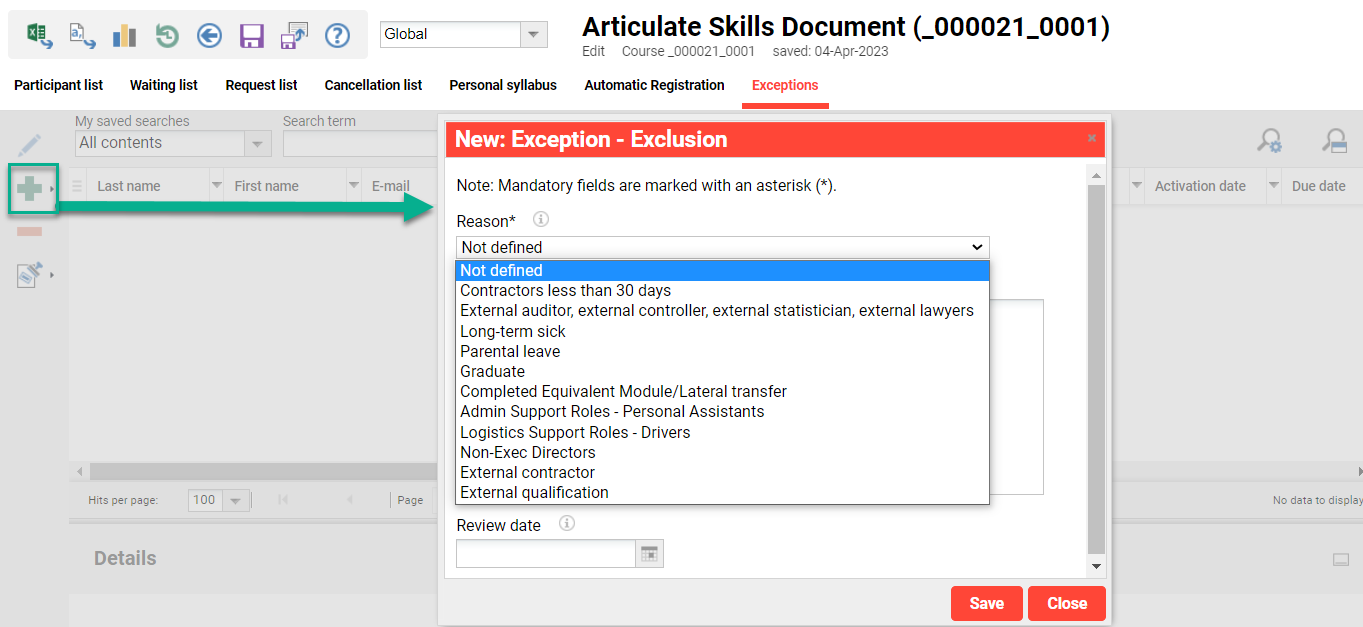1363x627 pixels.
Task: Click the Review date input field
Action: pos(545,554)
